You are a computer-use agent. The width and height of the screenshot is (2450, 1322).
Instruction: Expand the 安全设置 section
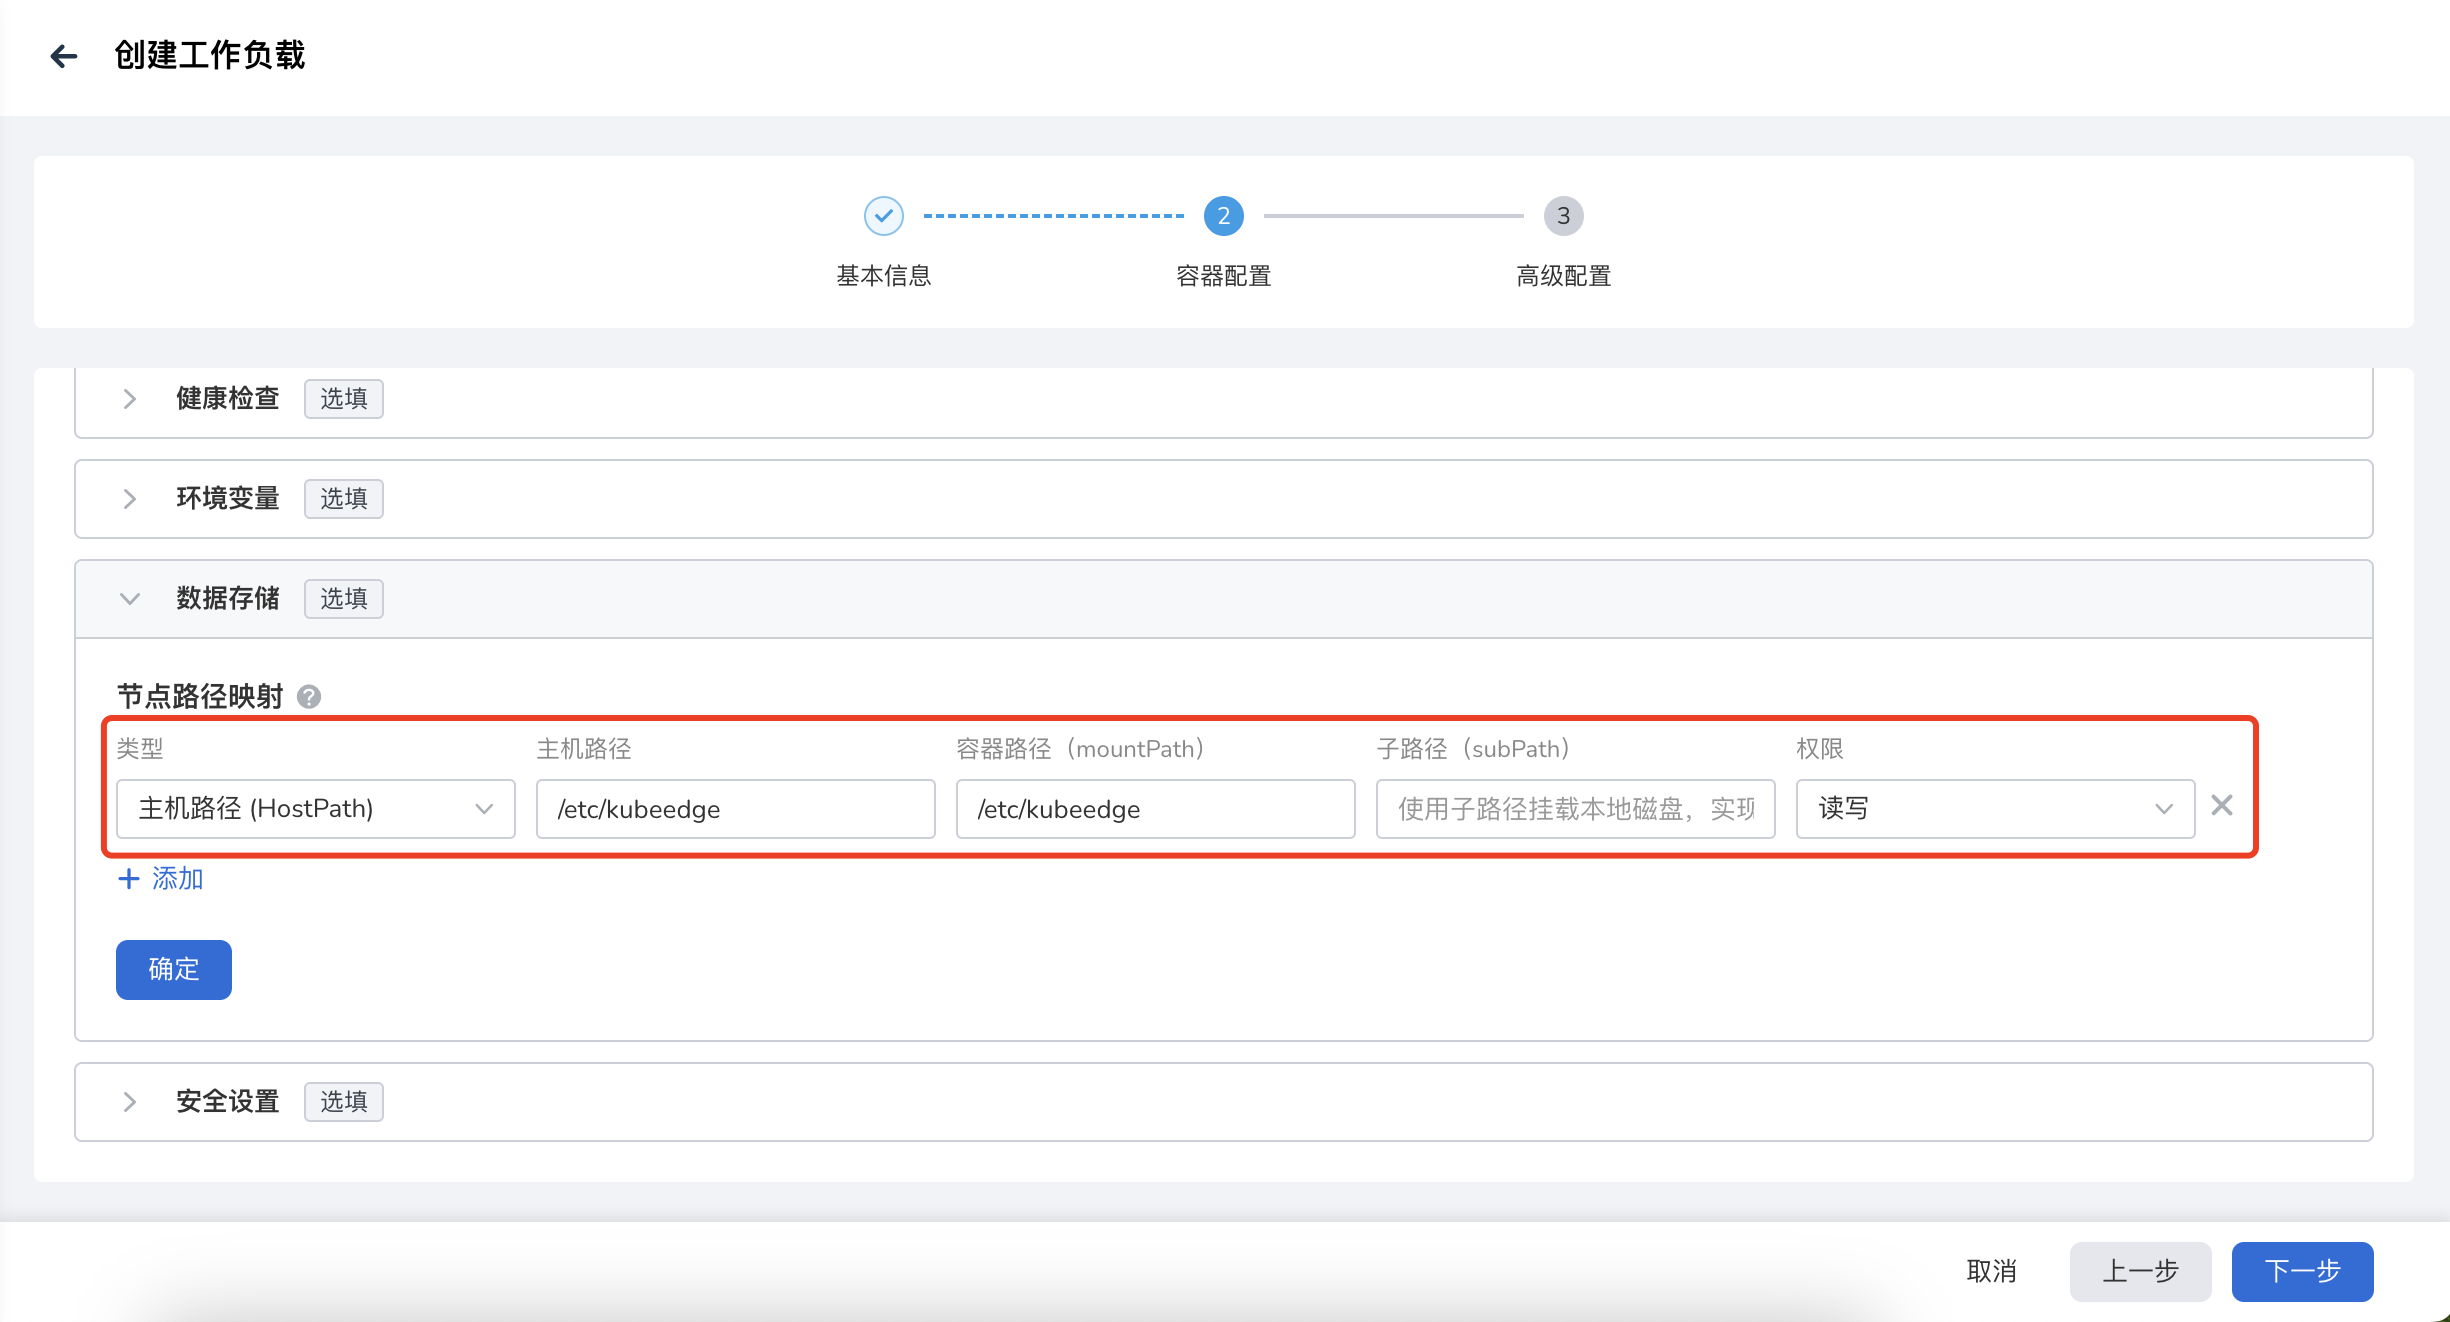point(130,1101)
